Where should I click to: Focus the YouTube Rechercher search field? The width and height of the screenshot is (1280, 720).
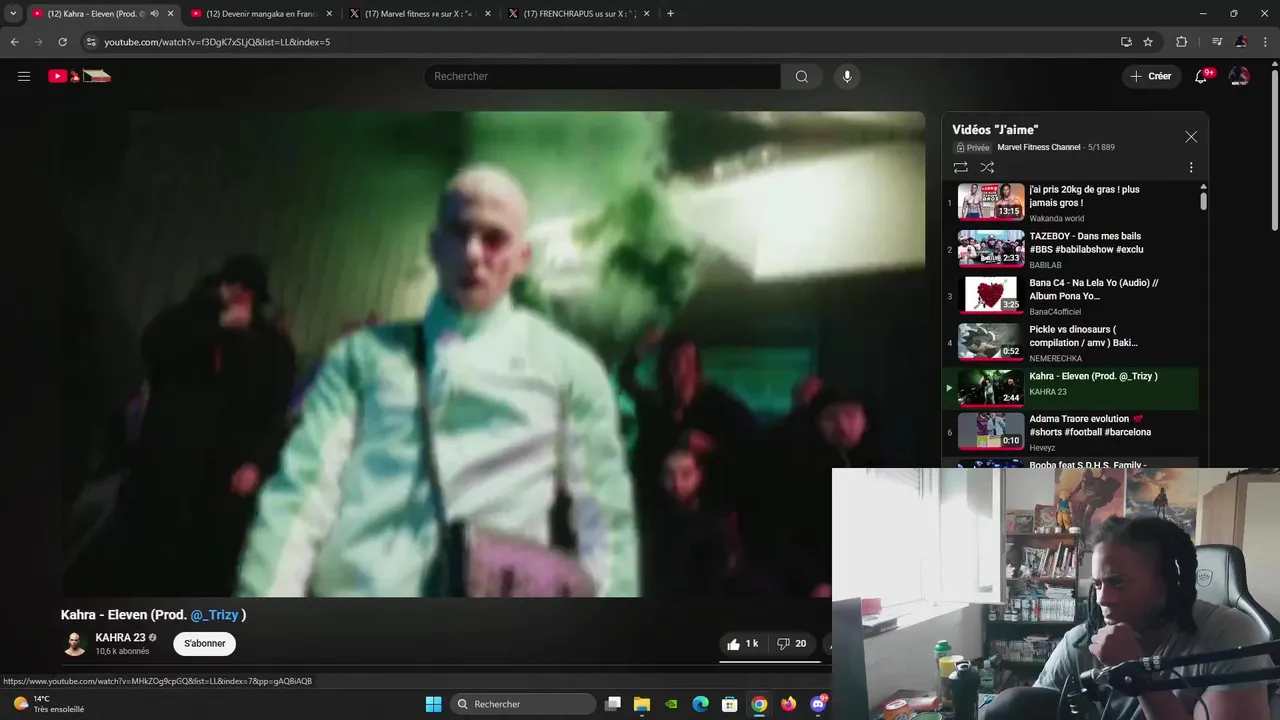602,77
